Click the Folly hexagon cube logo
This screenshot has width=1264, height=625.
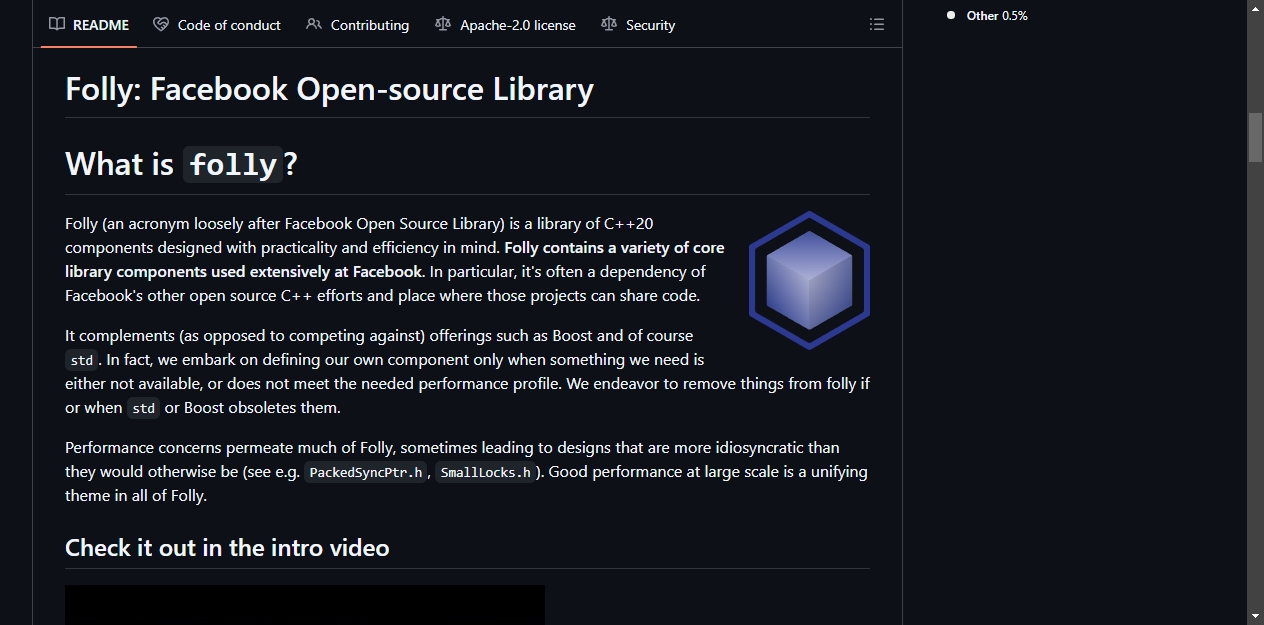click(809, 280)
